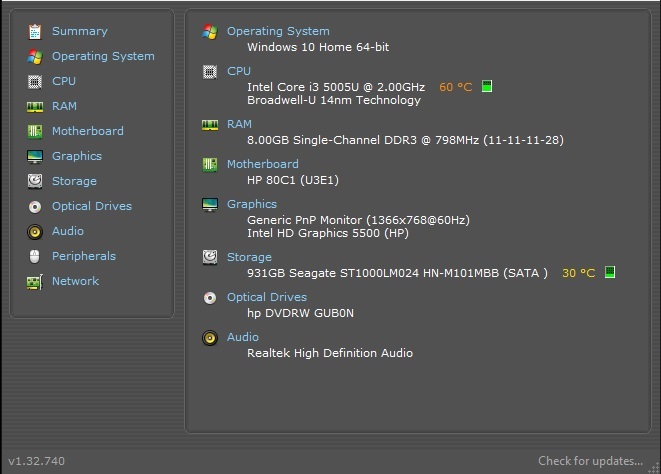Image resolution: width=661 pixels, height=474 pixels.
Task: Click Realtek High Definition Audio text
Action: click(x=330, y=353)
